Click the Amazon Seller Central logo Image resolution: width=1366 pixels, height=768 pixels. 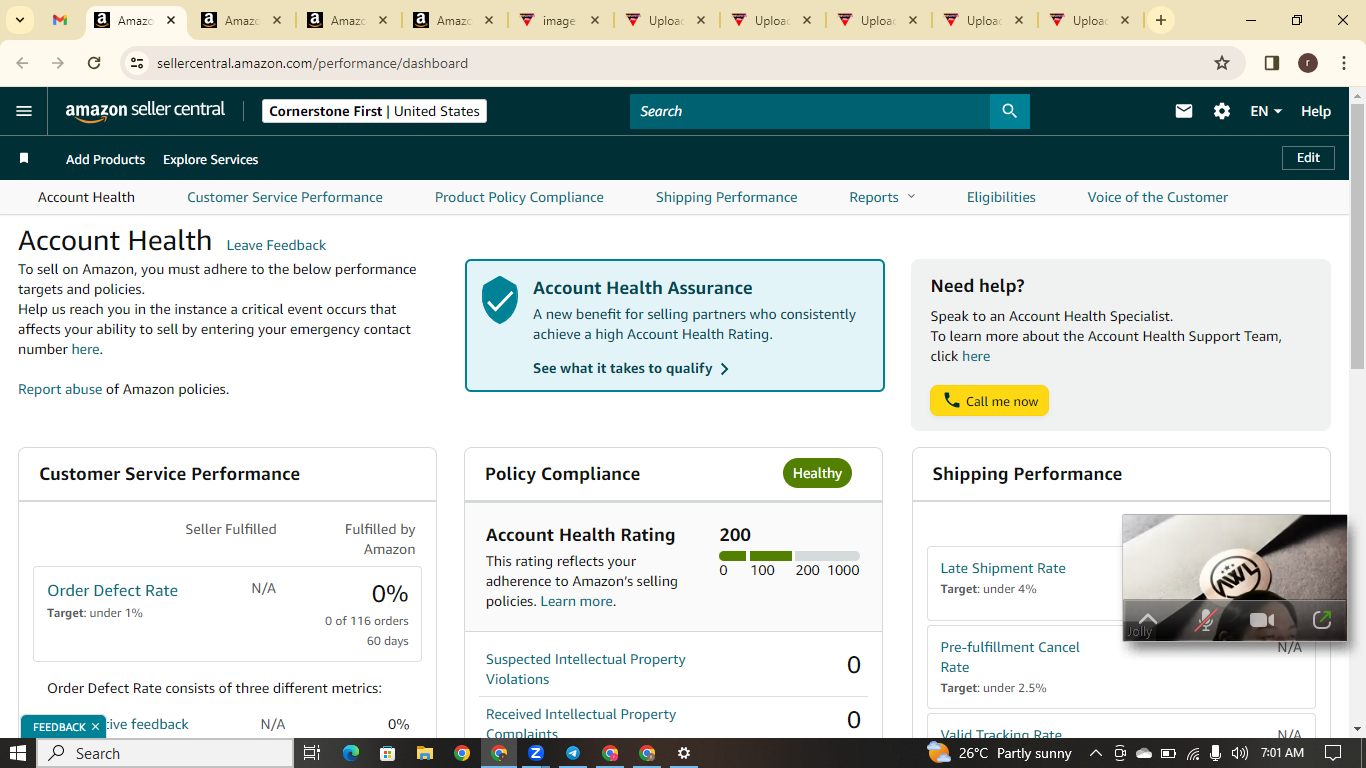[x=145, y=111]
